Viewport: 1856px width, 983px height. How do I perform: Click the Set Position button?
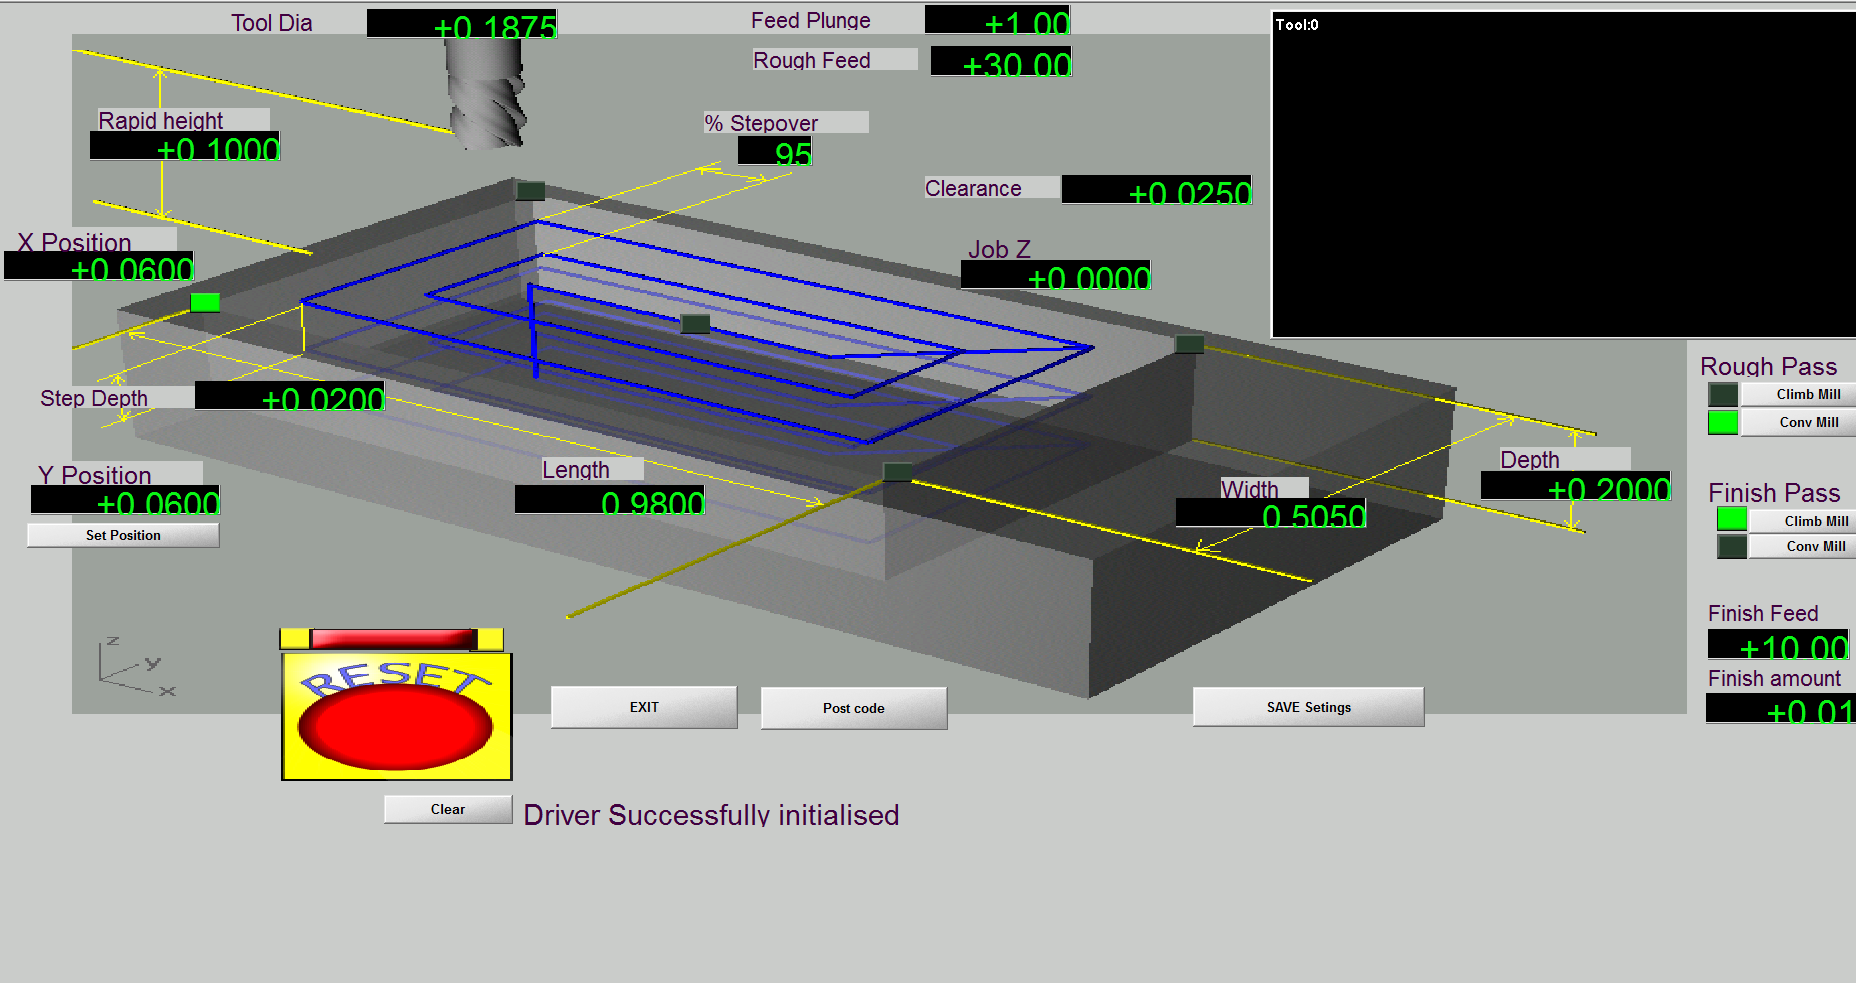(x=123, y=535)
